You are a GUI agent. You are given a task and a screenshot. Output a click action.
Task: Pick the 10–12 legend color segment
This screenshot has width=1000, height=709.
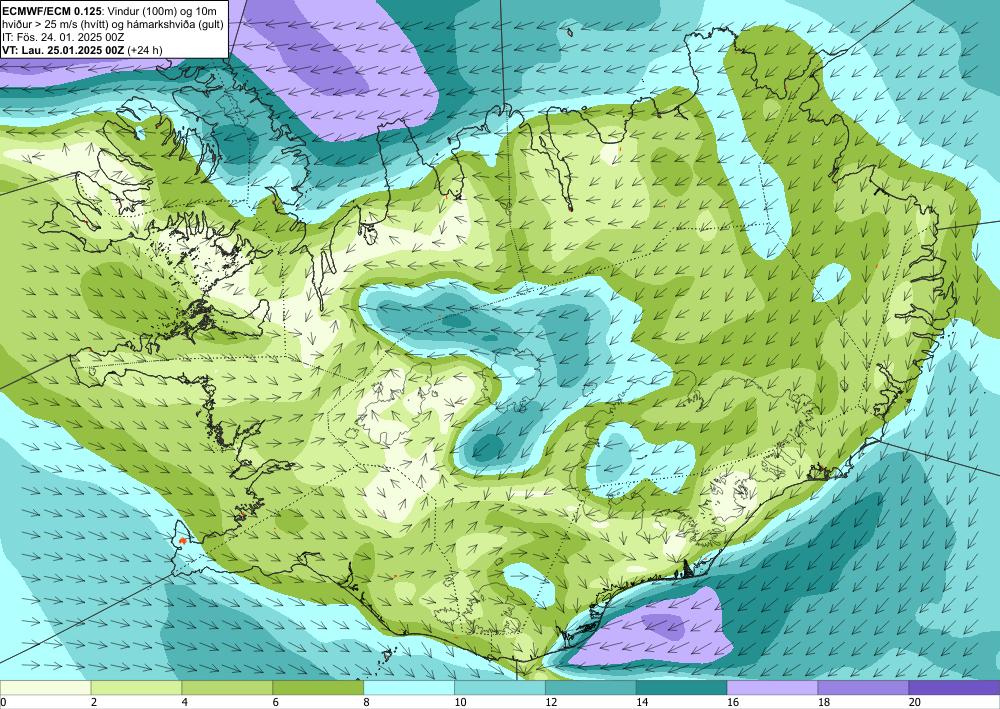tap(500, 688)
